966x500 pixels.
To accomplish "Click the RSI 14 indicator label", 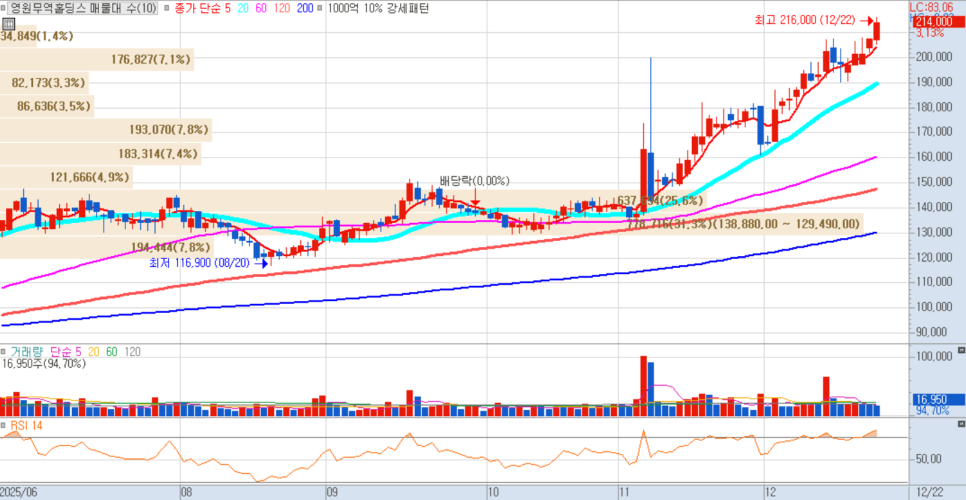I will pos(26,424).
